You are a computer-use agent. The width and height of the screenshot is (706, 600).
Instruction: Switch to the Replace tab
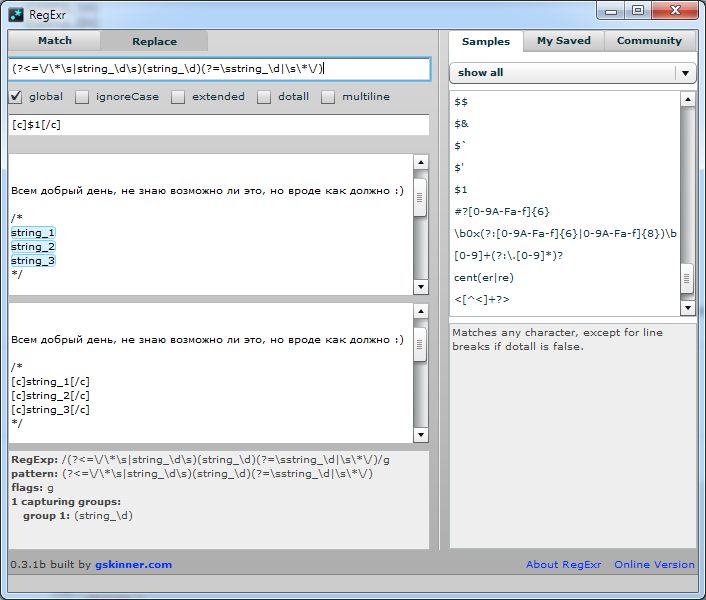(x=154, y=41)
